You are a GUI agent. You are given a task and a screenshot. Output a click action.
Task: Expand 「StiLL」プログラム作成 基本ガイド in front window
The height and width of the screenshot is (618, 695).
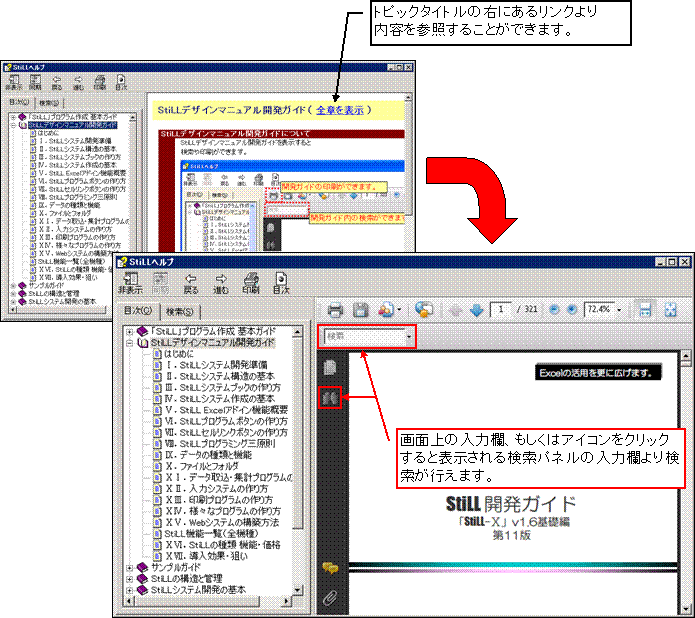[x=129, y=331]
